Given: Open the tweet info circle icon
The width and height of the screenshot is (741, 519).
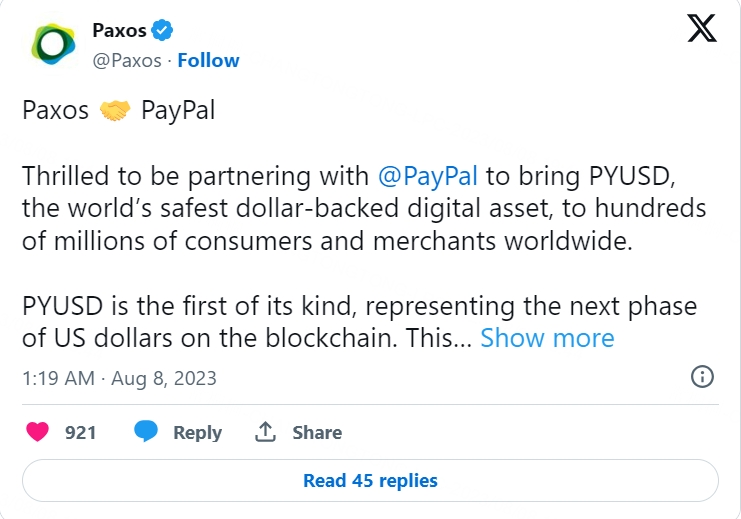Looking at the screenshot, I should click(x=702, y=377).
